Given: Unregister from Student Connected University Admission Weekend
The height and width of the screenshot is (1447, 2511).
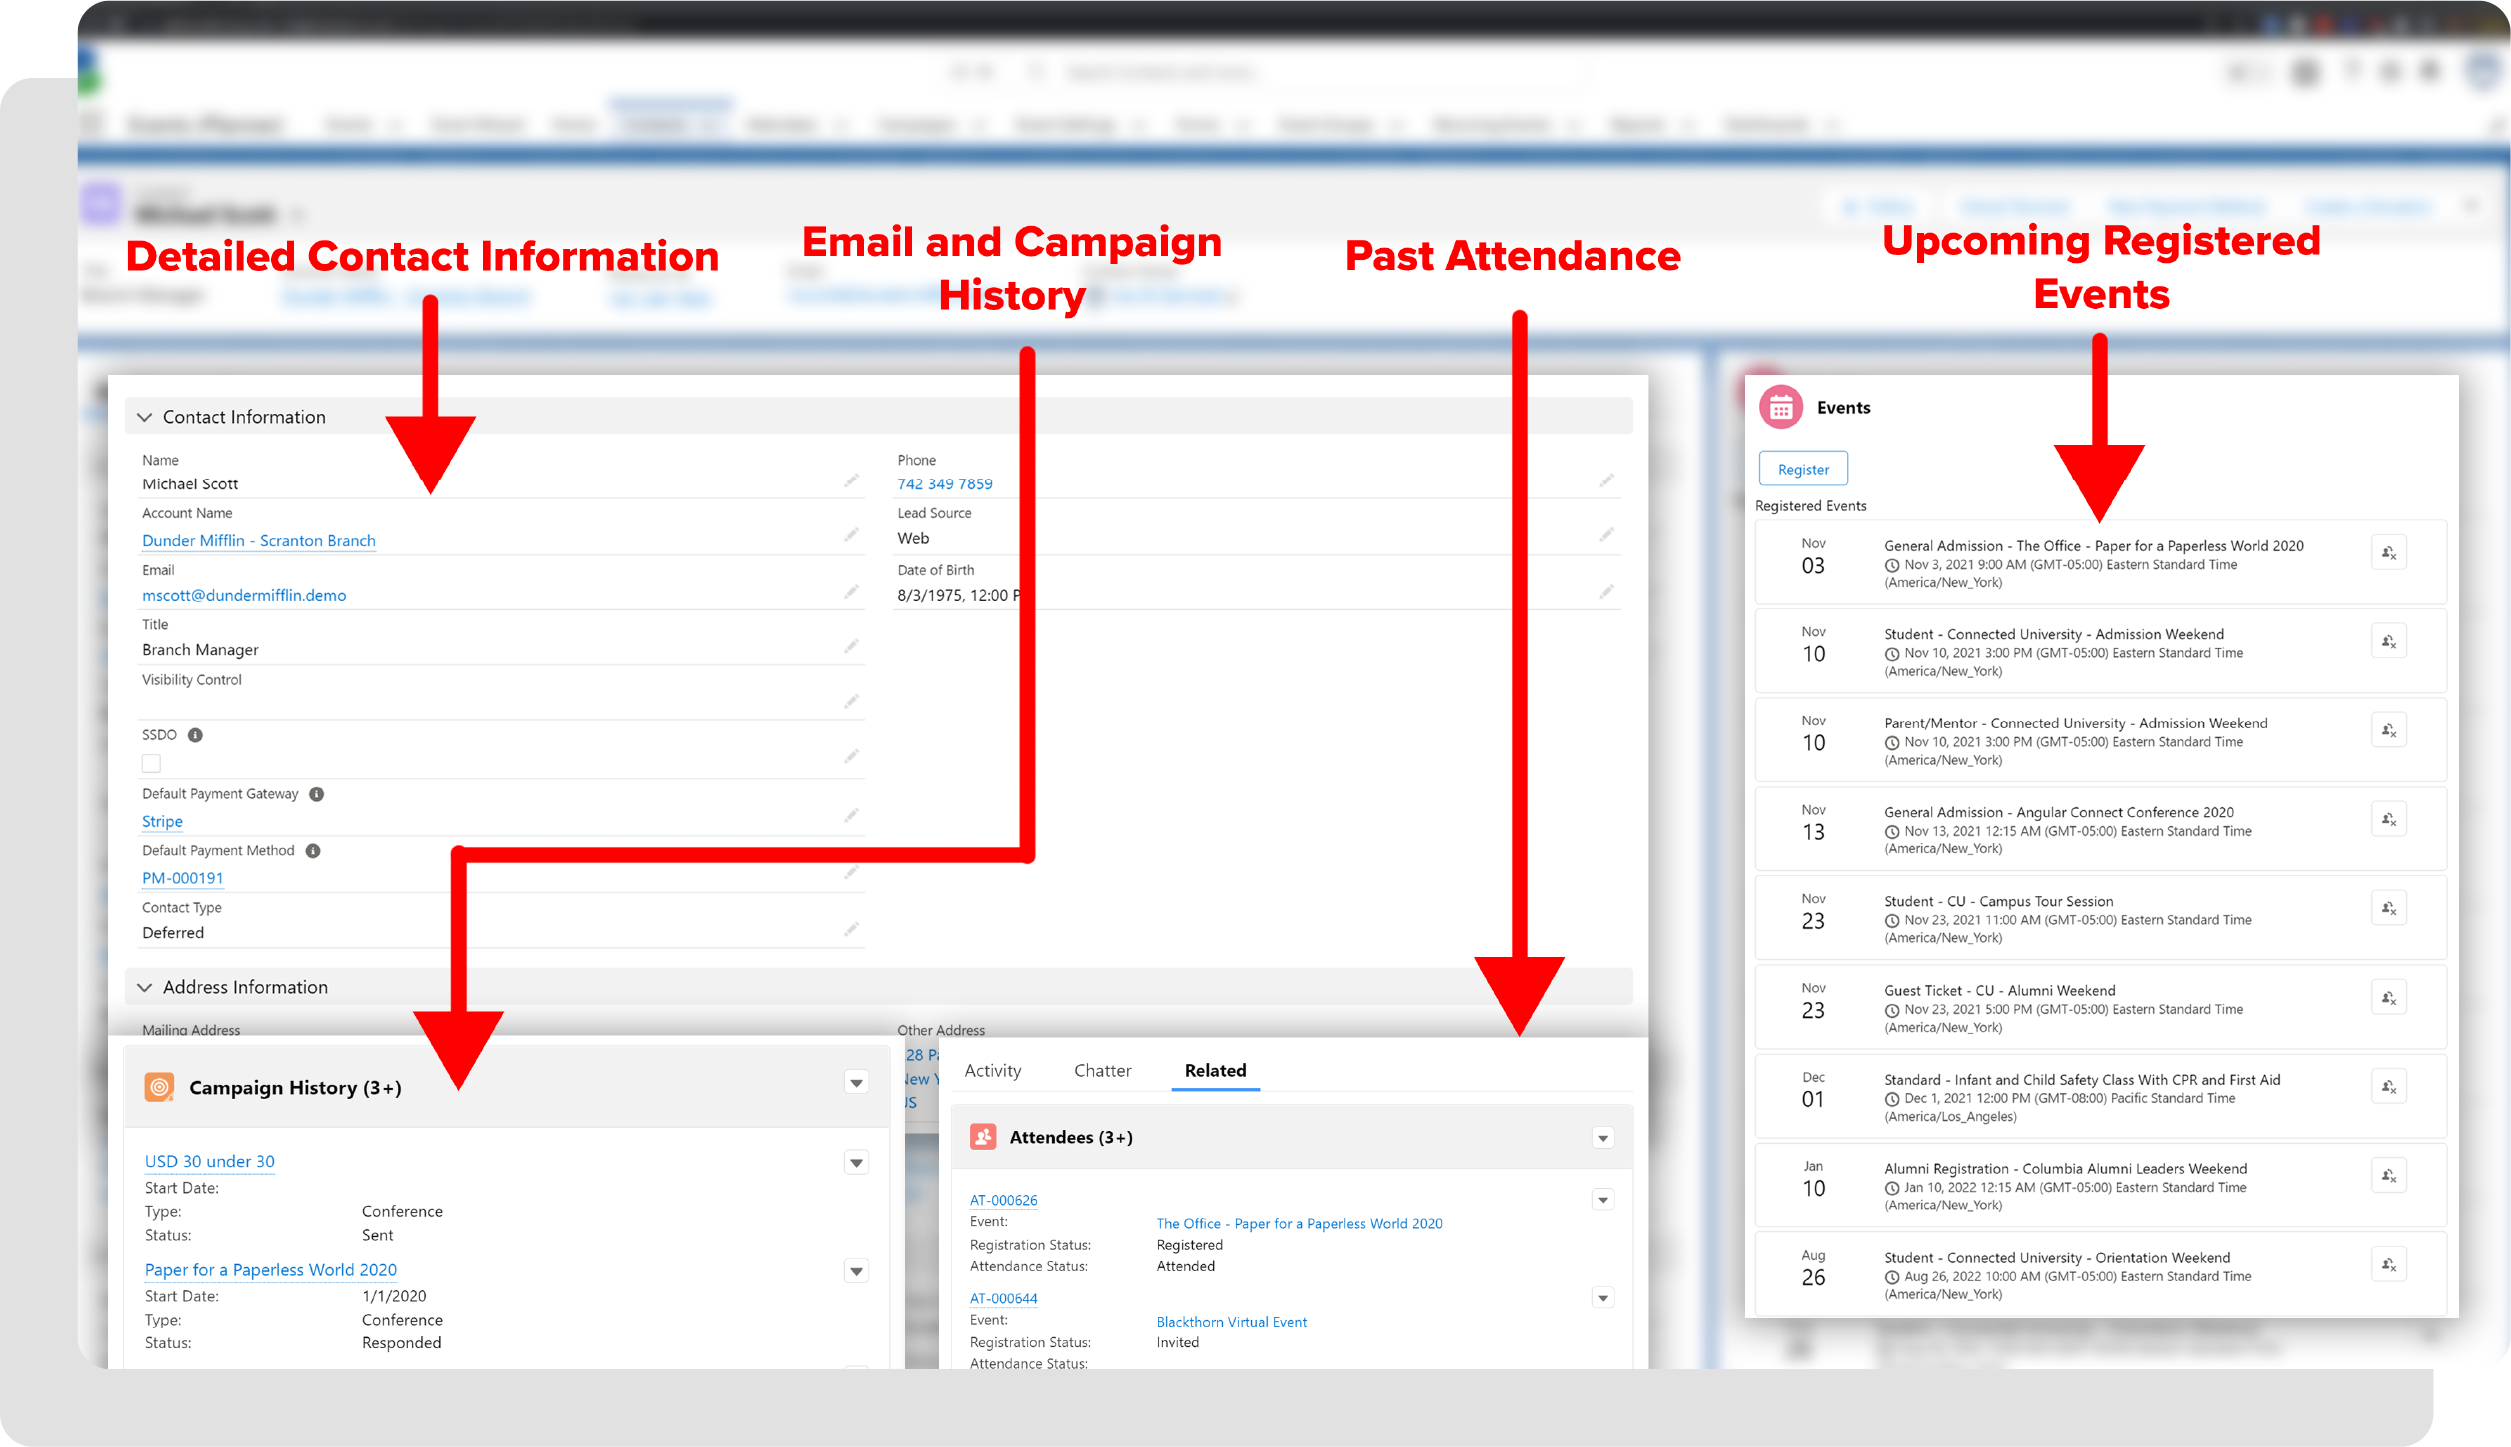Looking at the screenshot, I should [2388, 642].
